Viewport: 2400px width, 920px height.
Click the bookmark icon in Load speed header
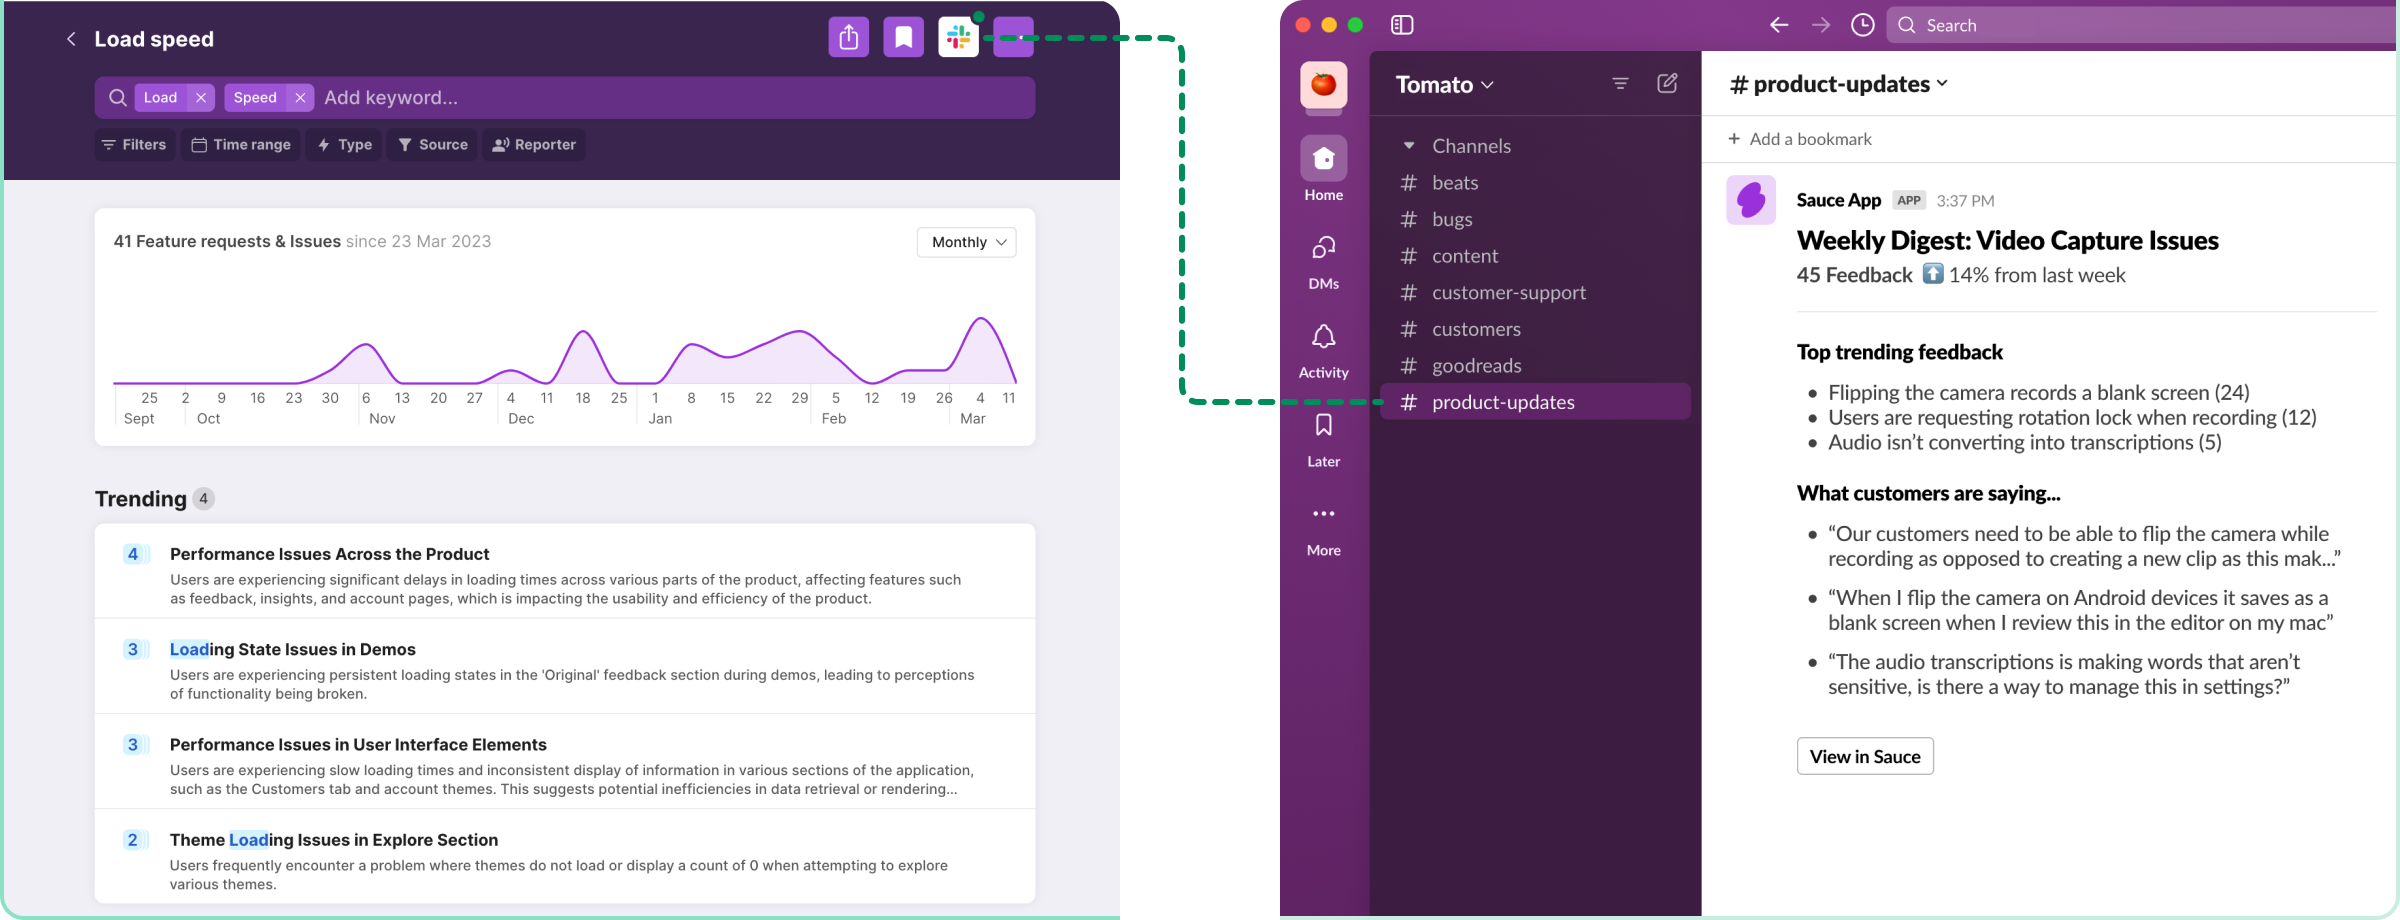tap(903, 38)
